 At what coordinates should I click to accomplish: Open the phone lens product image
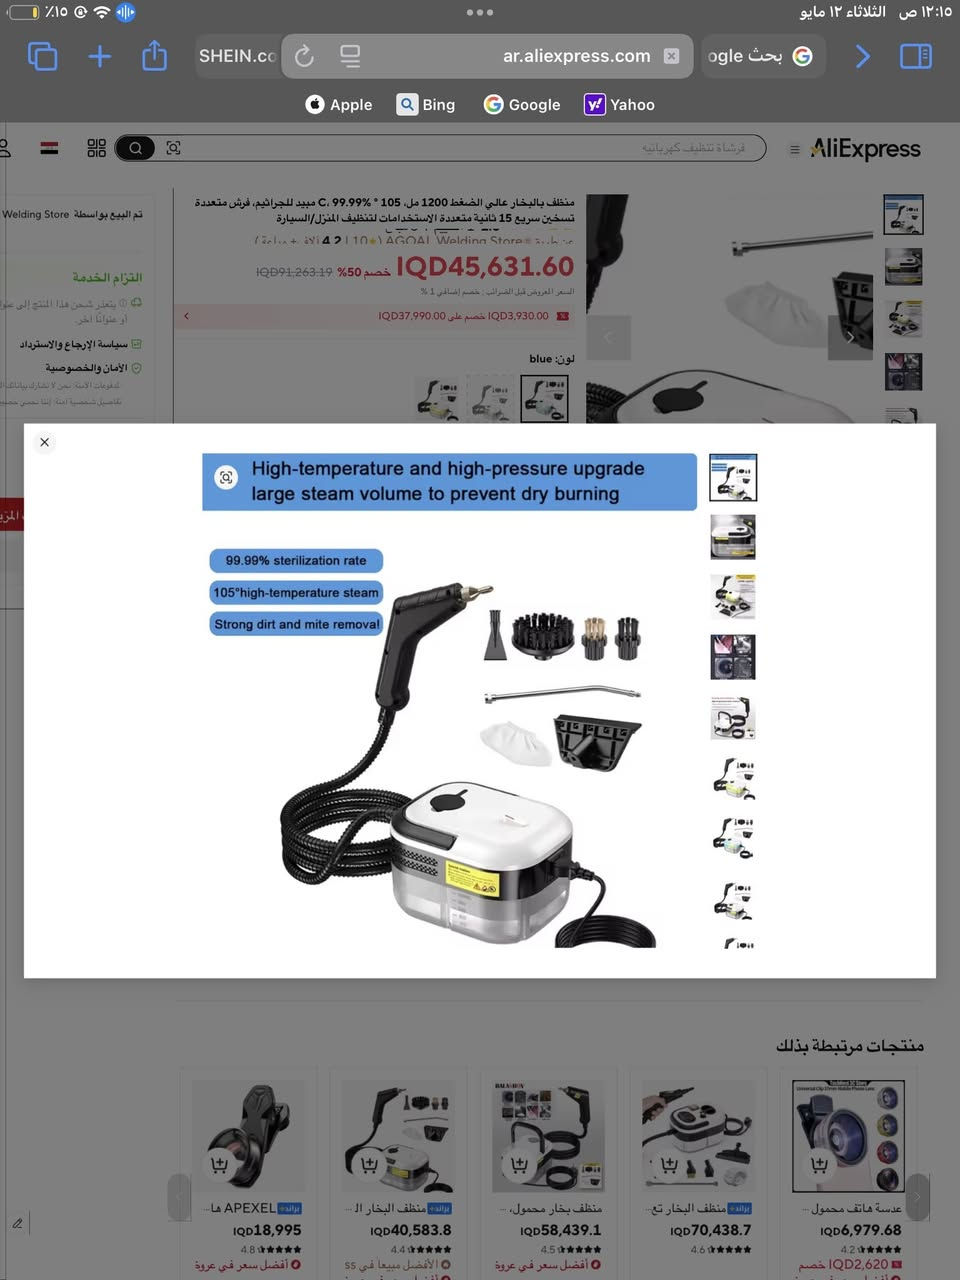[x=848, y=1135]
